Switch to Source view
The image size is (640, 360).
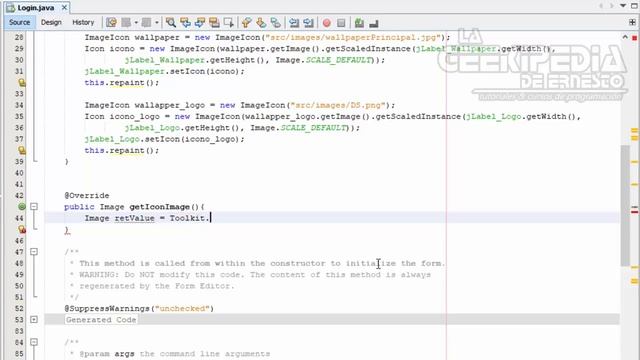tap(20, 22)
